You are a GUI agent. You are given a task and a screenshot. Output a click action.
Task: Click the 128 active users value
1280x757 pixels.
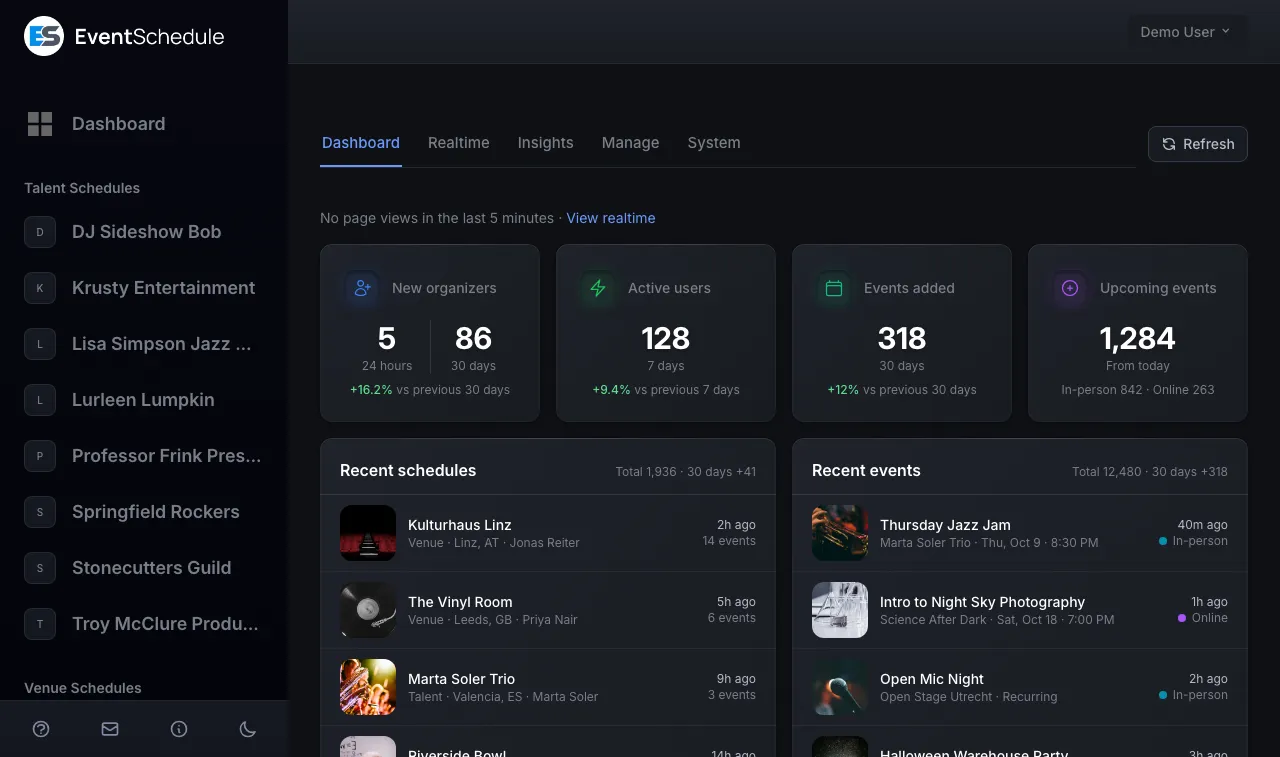click(x=666, y=338)
